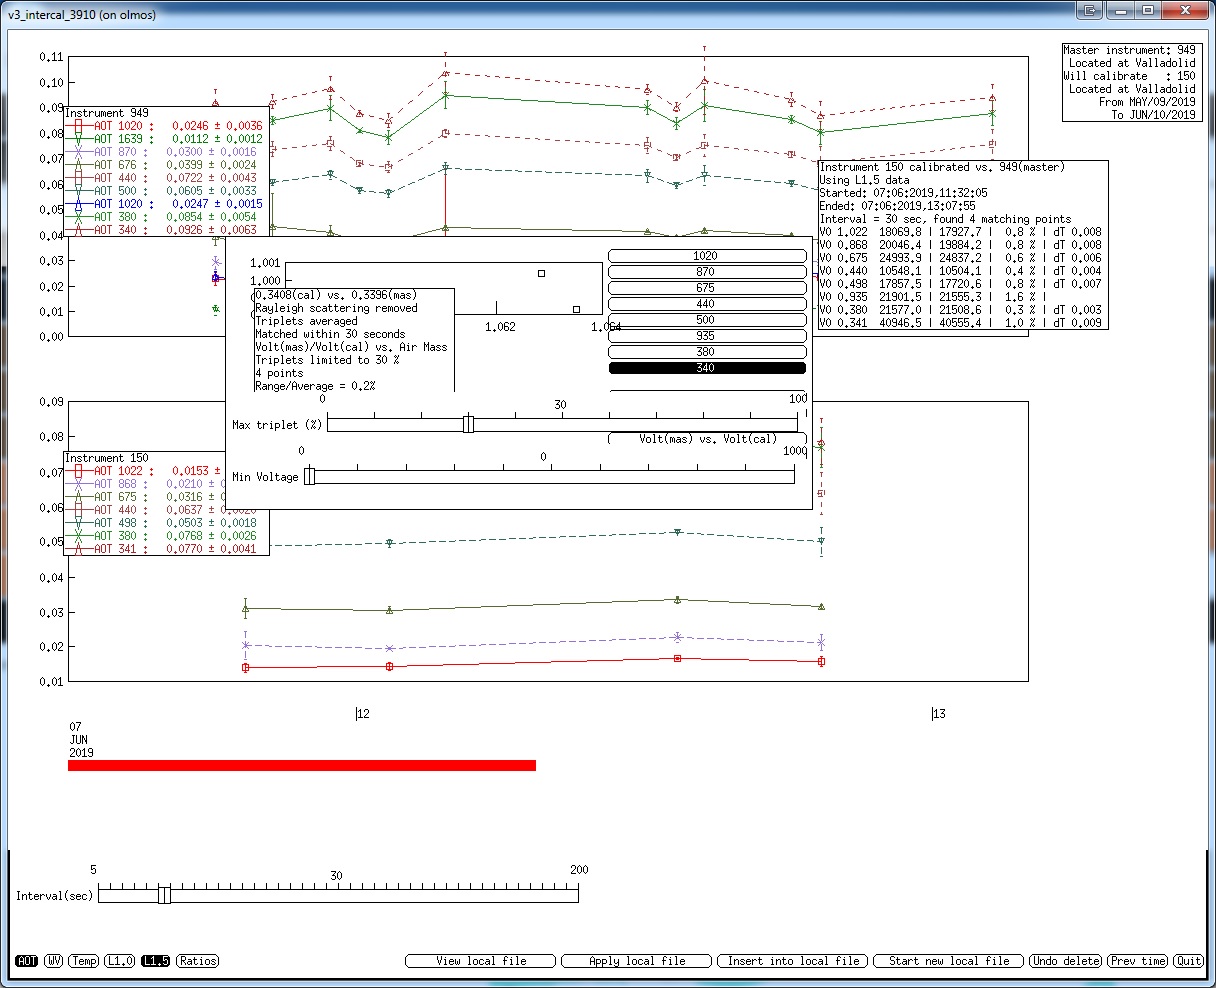
Task: Click the V0 0.341 calibration row
Action: (960, 323)
